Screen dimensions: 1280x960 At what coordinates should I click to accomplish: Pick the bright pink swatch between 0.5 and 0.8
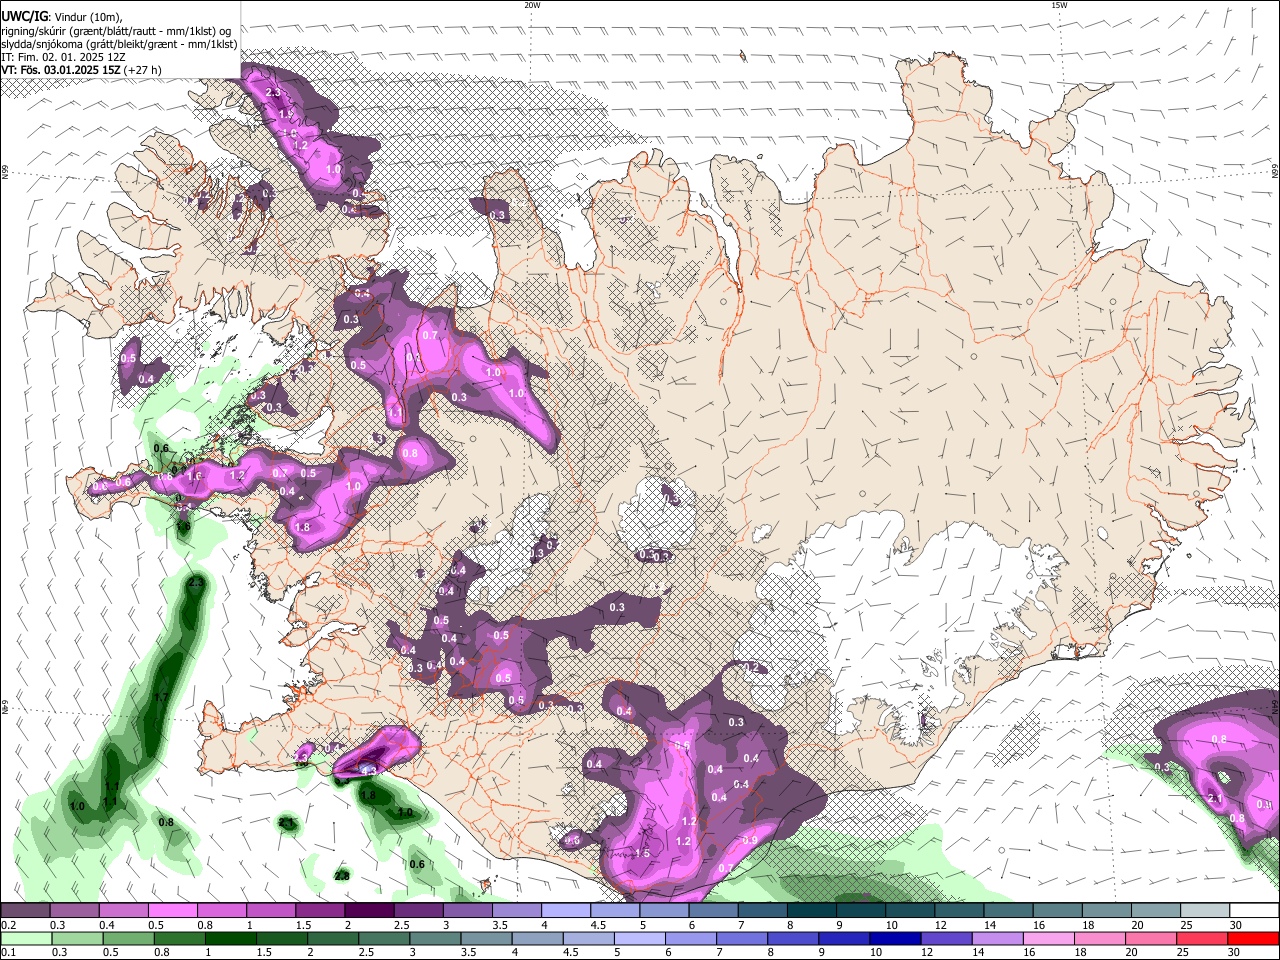[x=173, y=910]
